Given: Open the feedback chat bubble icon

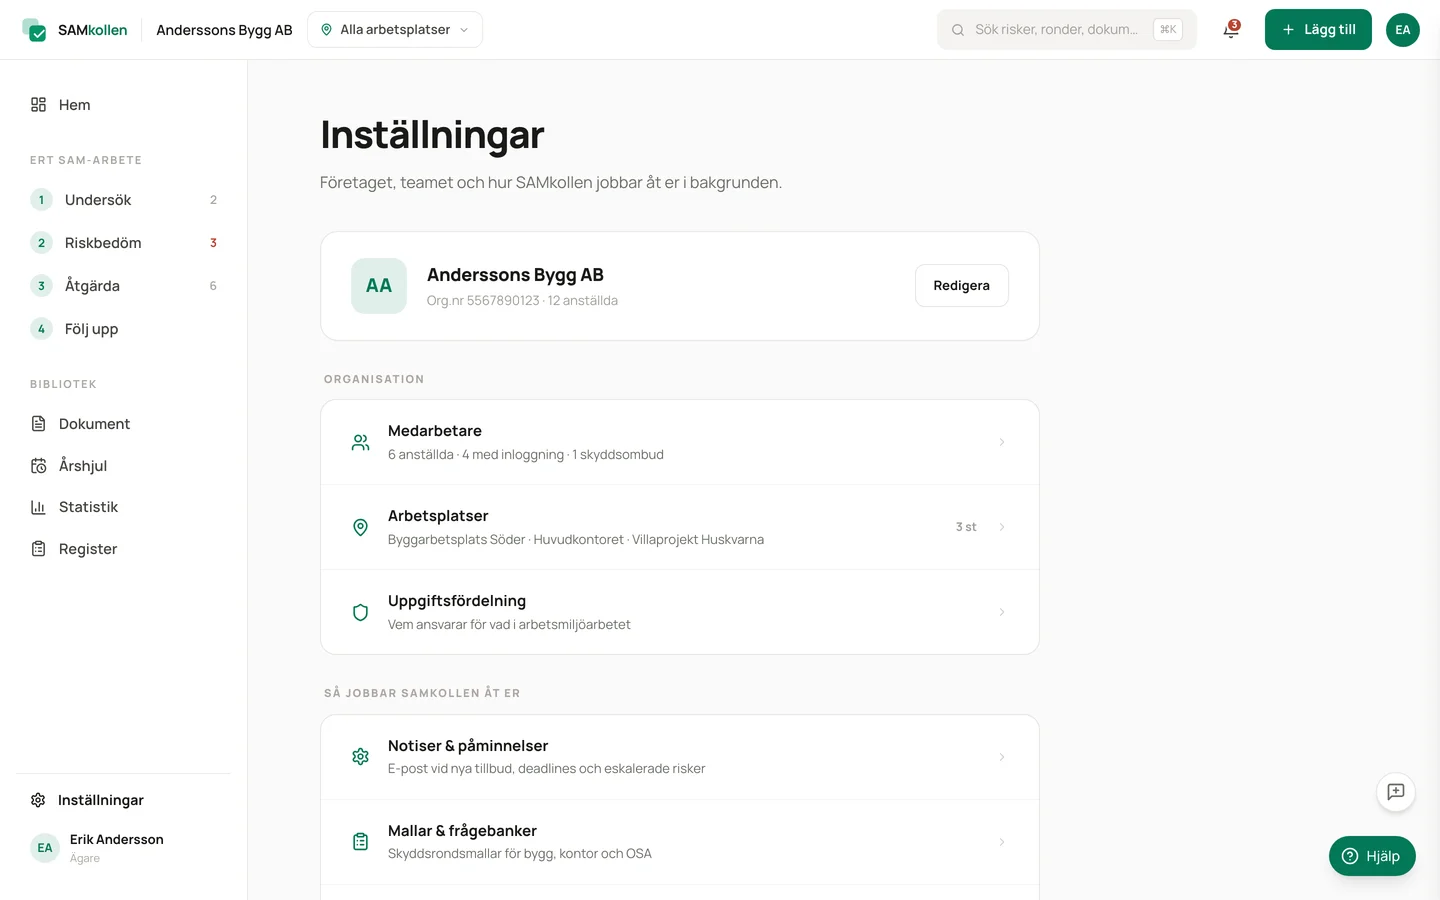Looking at the screenshot, I should (x=1396, y=792).
